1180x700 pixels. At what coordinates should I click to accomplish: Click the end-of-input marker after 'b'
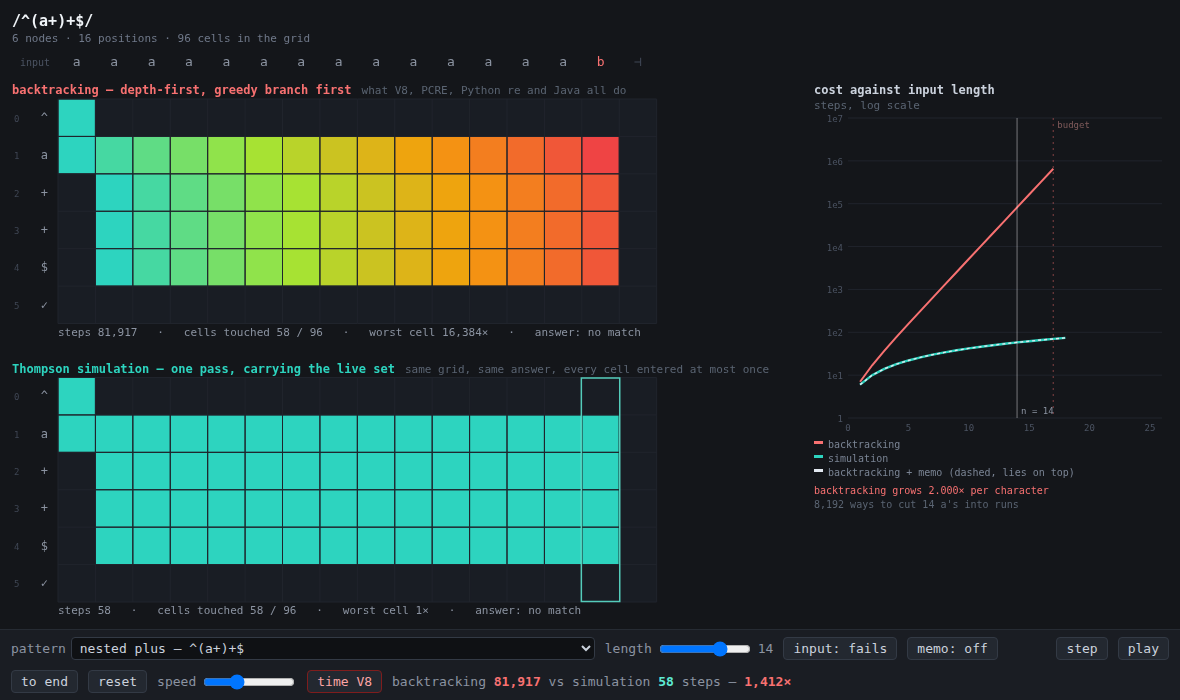point(637,62)
